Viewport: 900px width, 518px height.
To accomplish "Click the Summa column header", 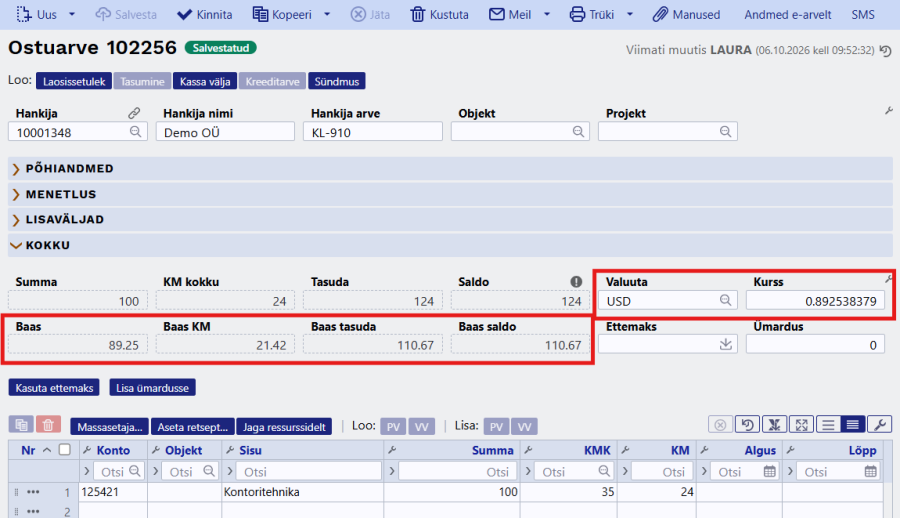I will 492,450.
